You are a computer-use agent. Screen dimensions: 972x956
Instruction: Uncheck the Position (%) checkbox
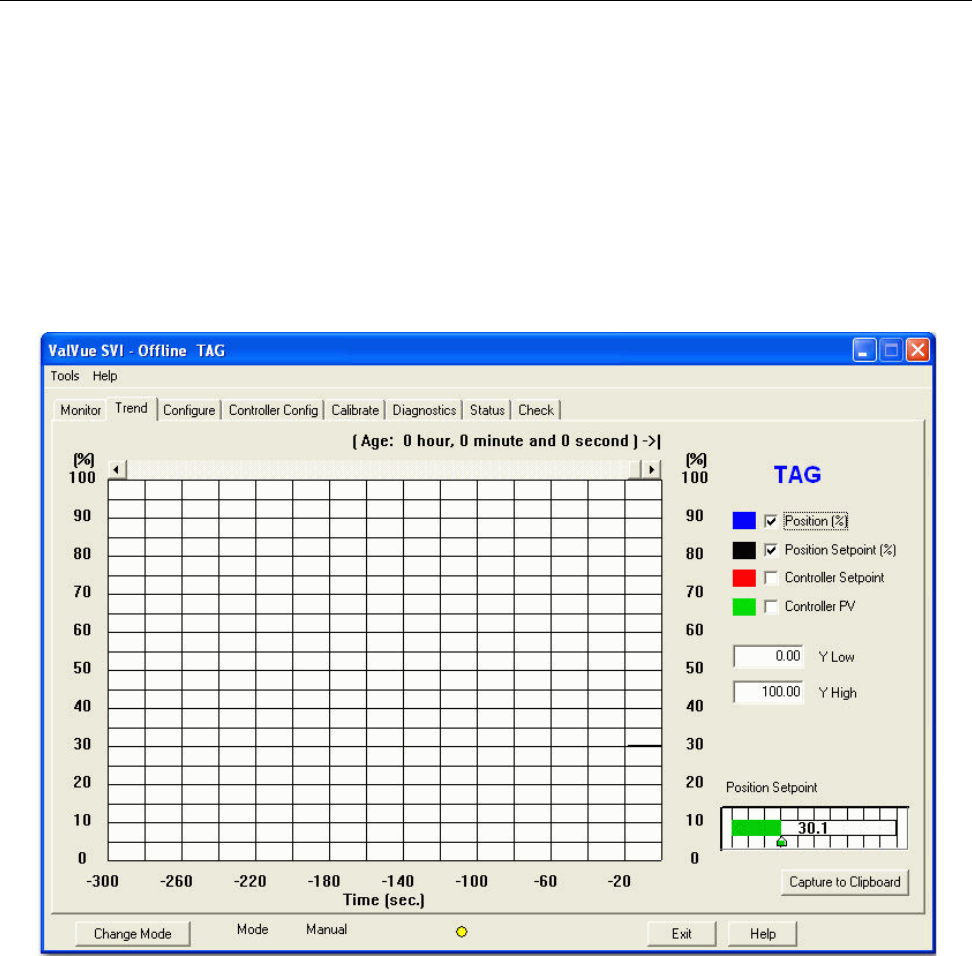coord(771,521)
